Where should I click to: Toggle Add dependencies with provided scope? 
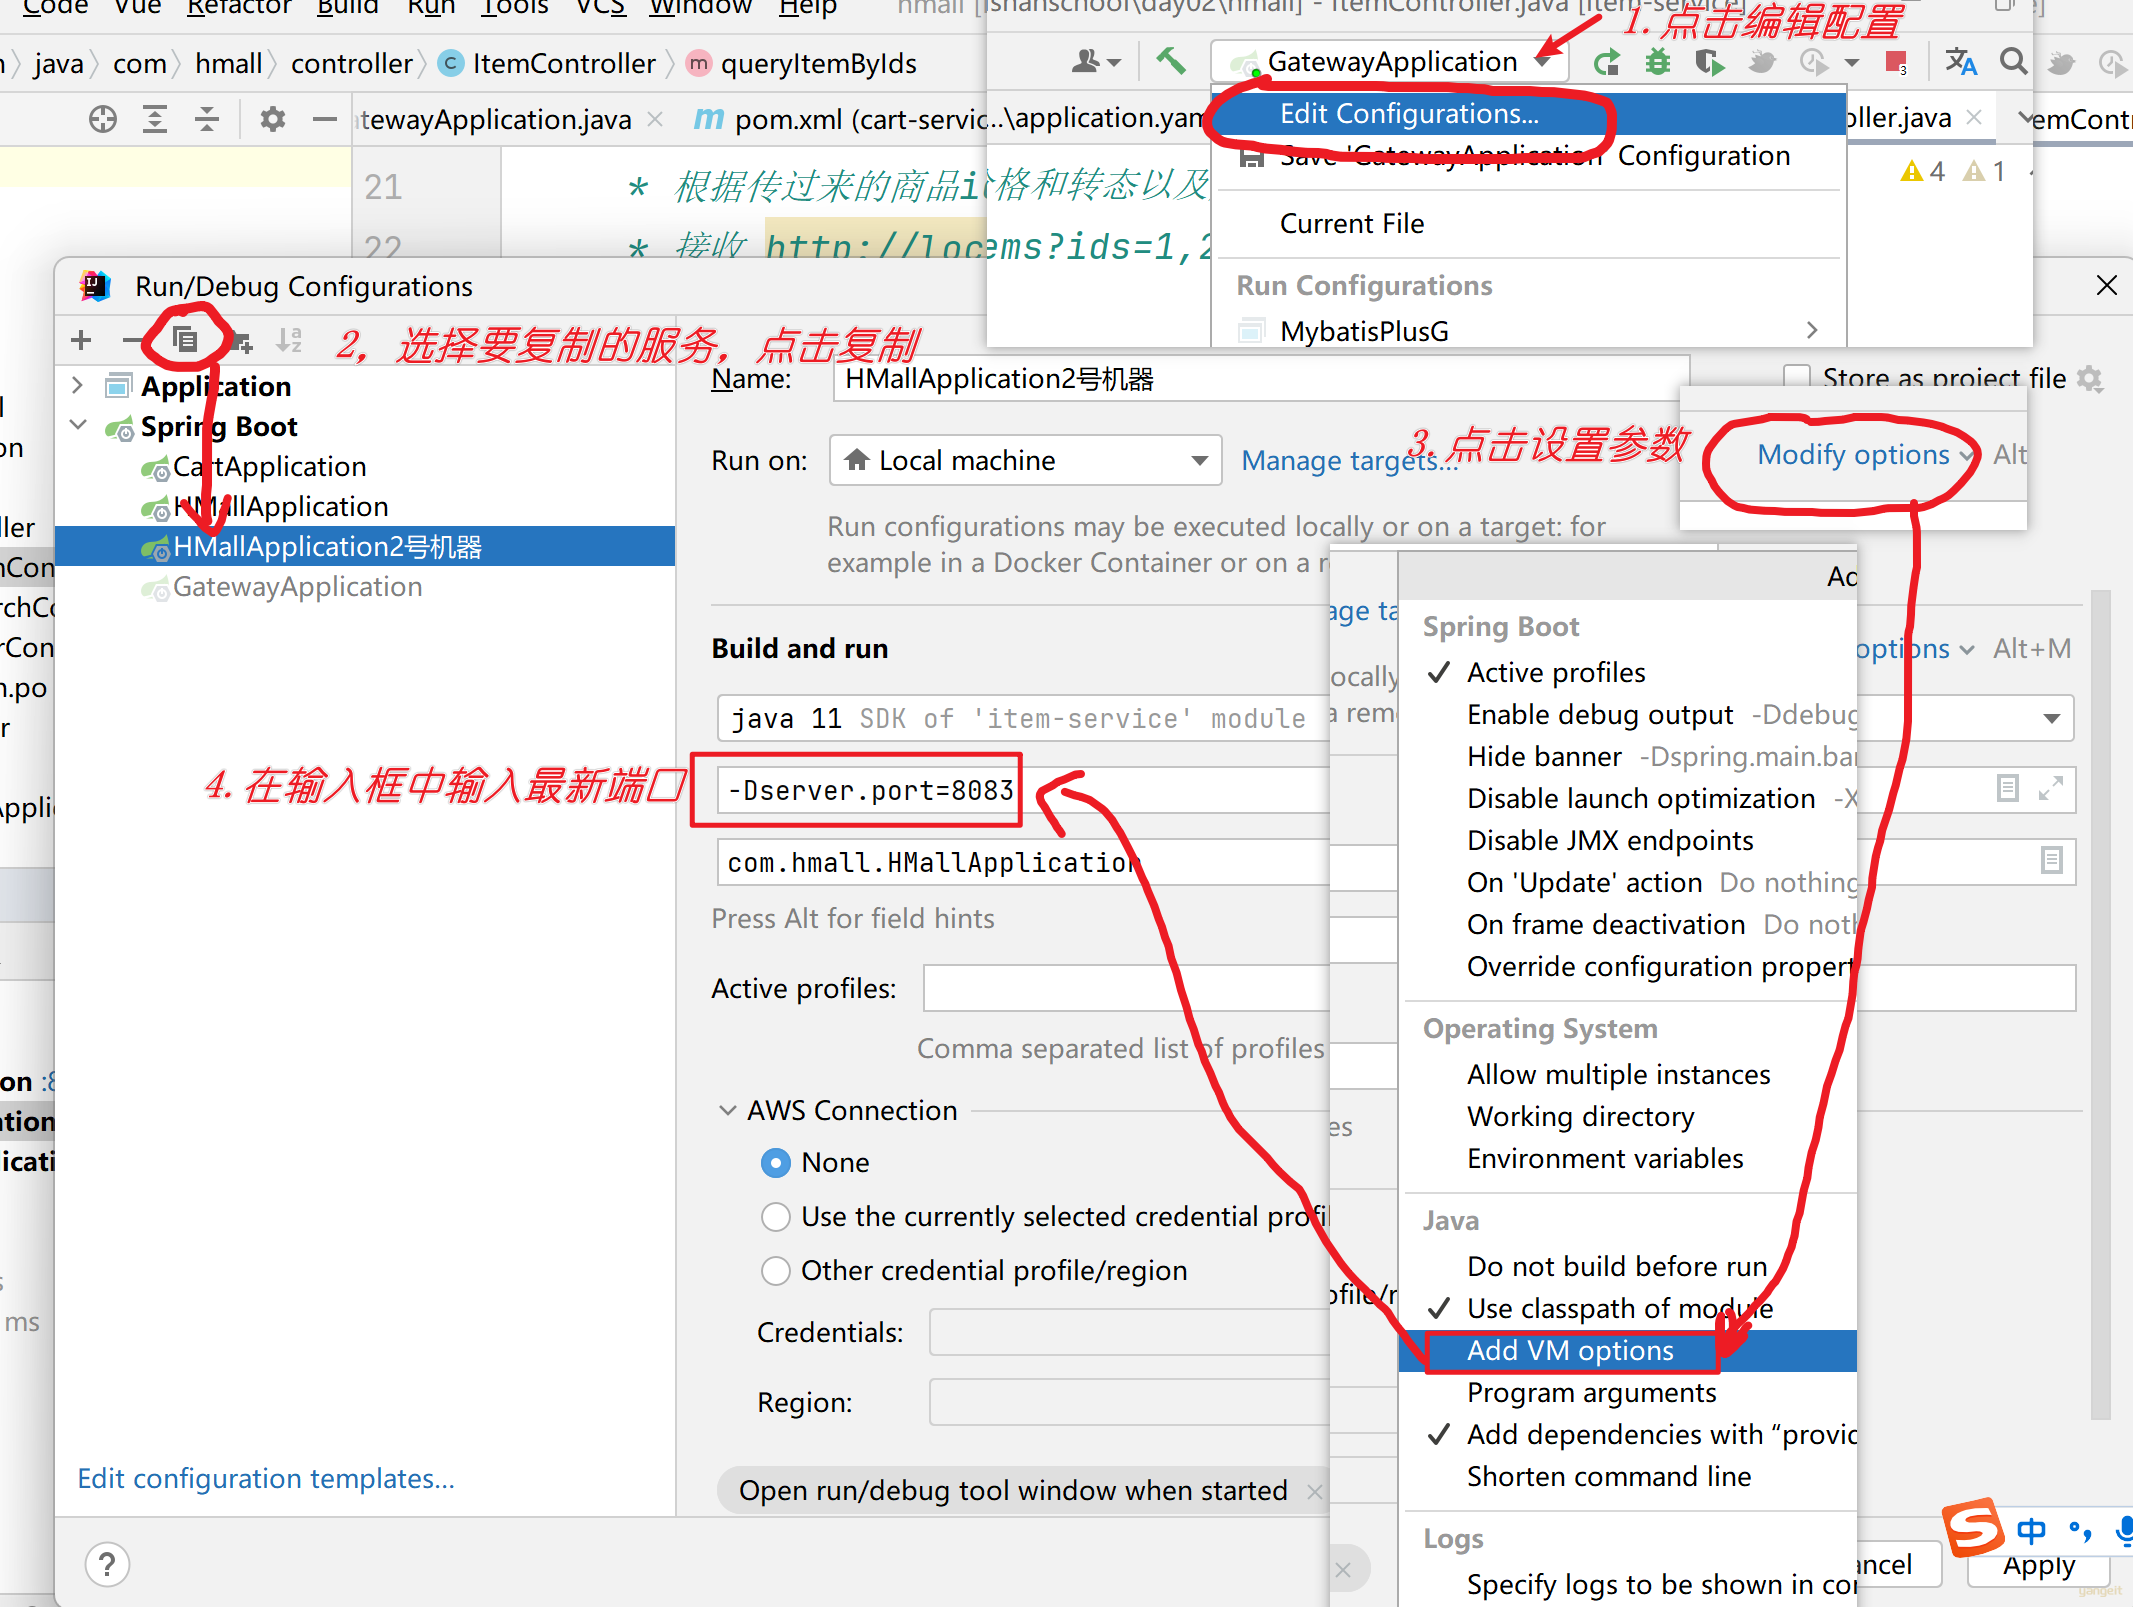coord(1628,1434)
